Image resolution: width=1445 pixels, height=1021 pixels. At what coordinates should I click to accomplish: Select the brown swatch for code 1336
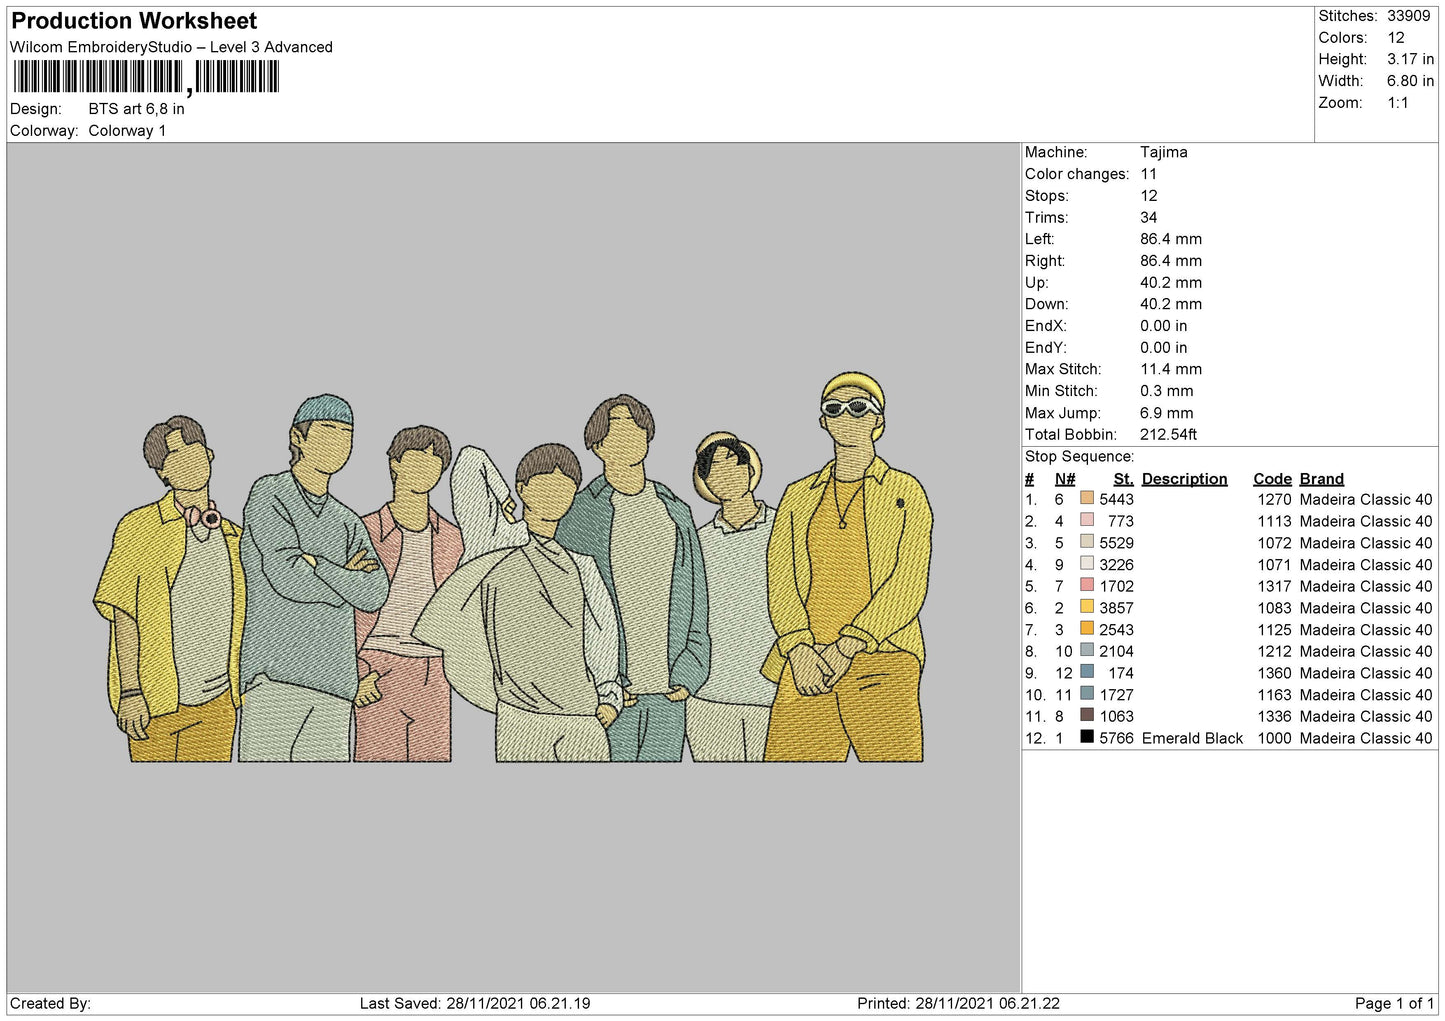(1087, 715)
